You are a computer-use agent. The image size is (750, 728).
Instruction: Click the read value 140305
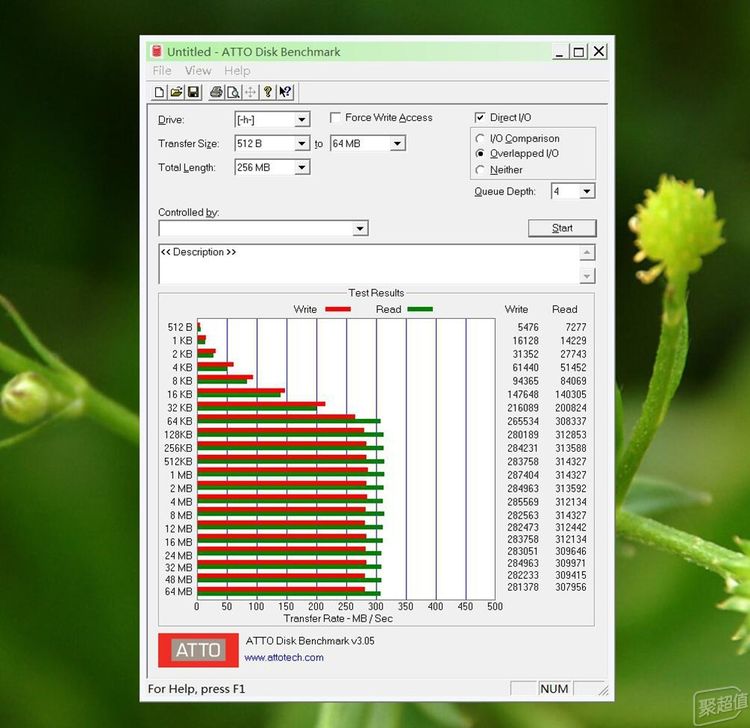[571, 395]
